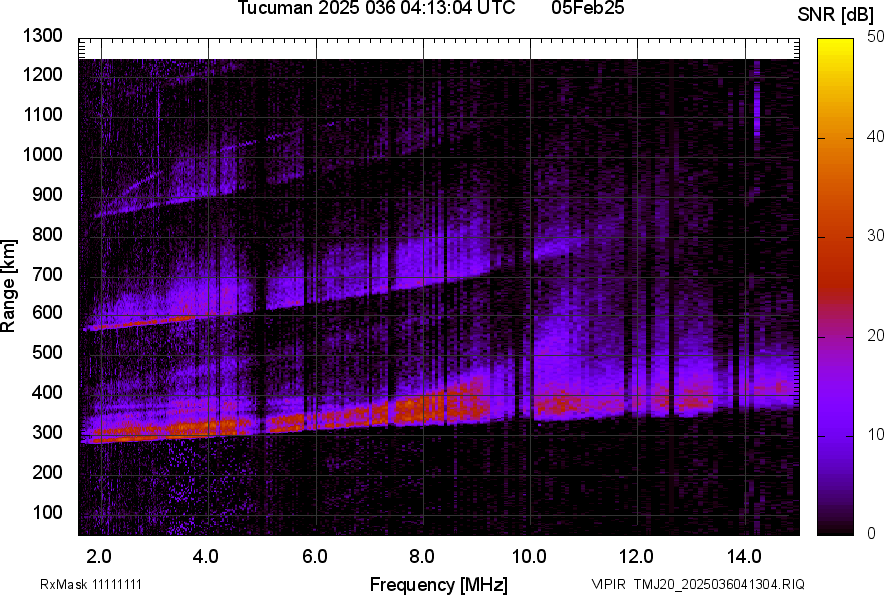Image resolution: width=884 pixels, height=595 pixels.
Task: Click the Tucuman timestamp title text
Action: 376,8
